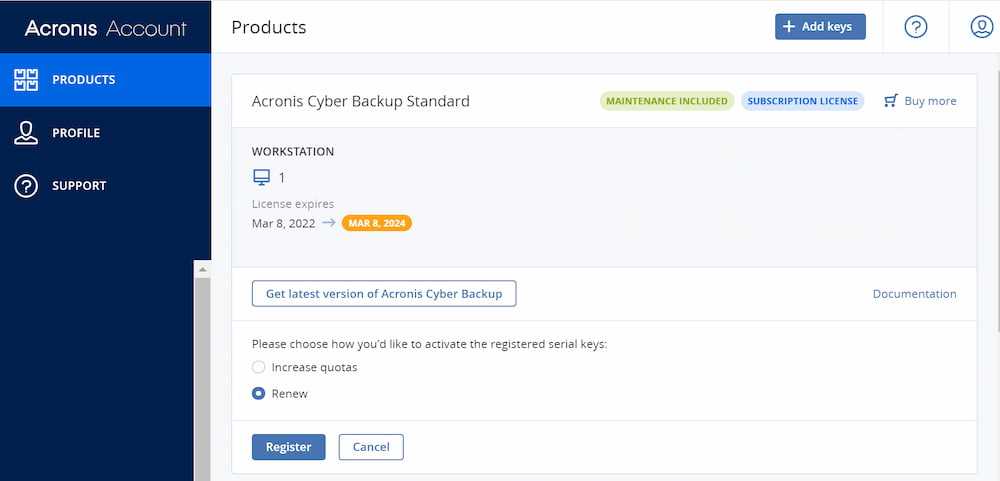The image size is (1000, 481).
Task: Select the Renew radio option
Action: (x=259, y=394)
